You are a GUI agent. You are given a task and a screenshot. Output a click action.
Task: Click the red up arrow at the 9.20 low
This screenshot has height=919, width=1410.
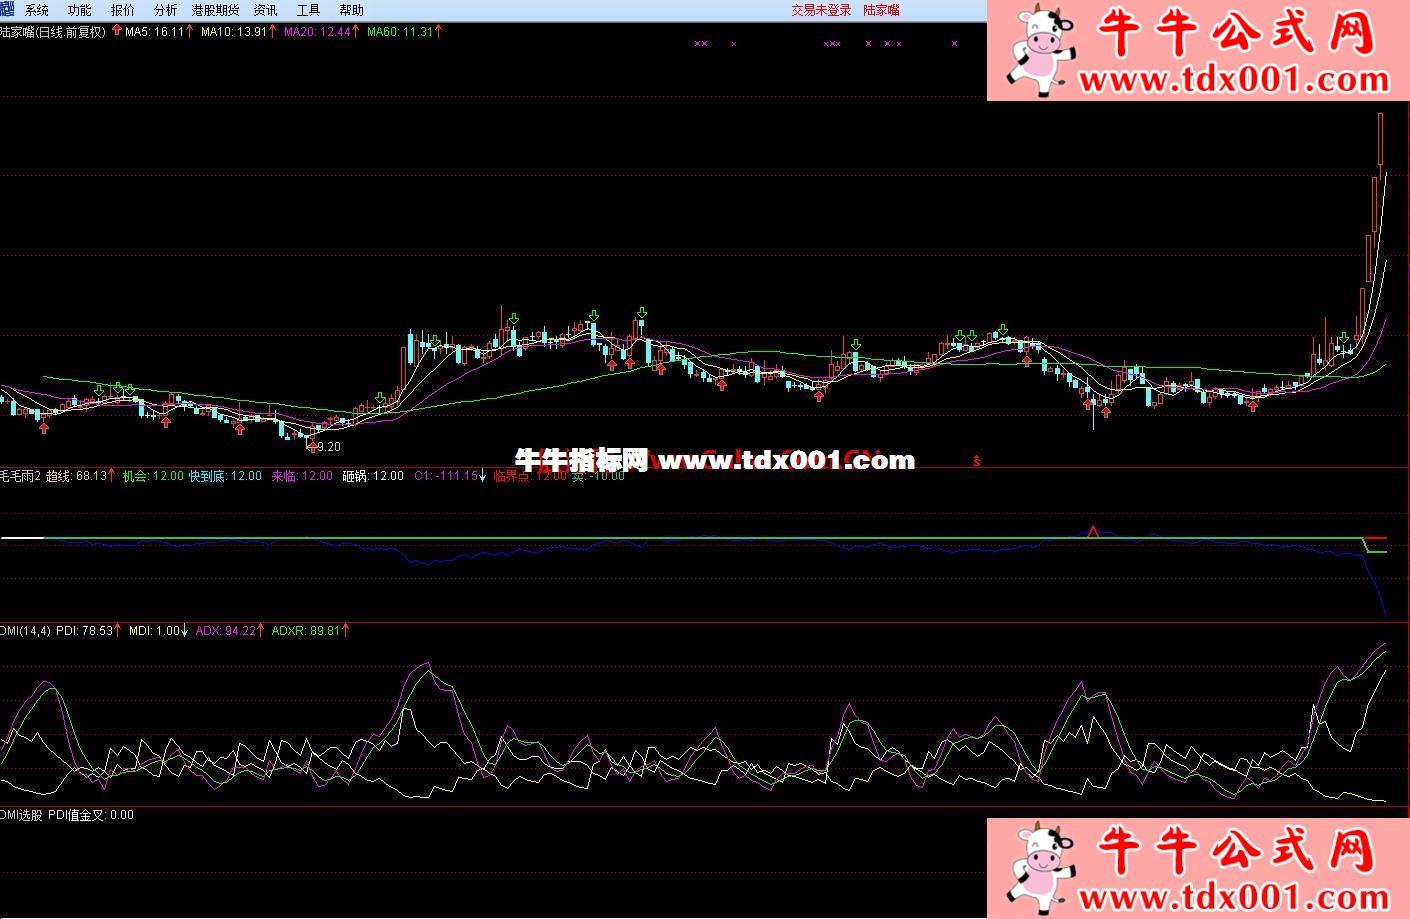pos(313,445)
